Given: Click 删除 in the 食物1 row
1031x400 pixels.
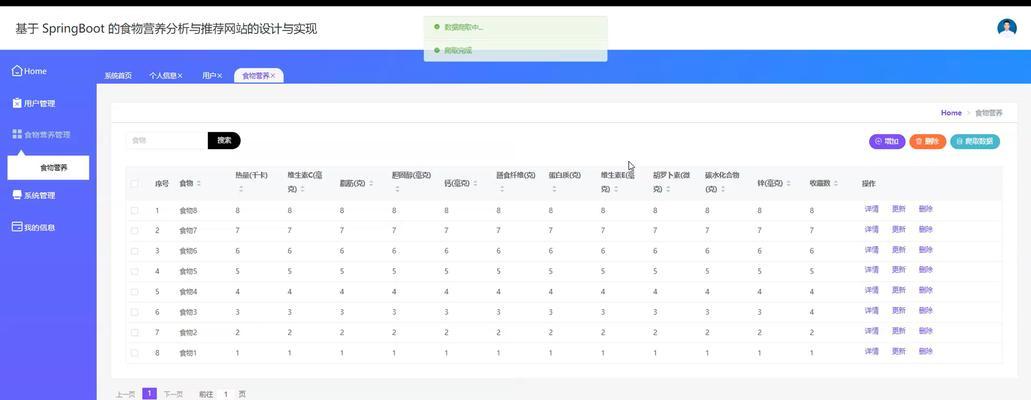Looking at the screenshot, I should 925,351.
